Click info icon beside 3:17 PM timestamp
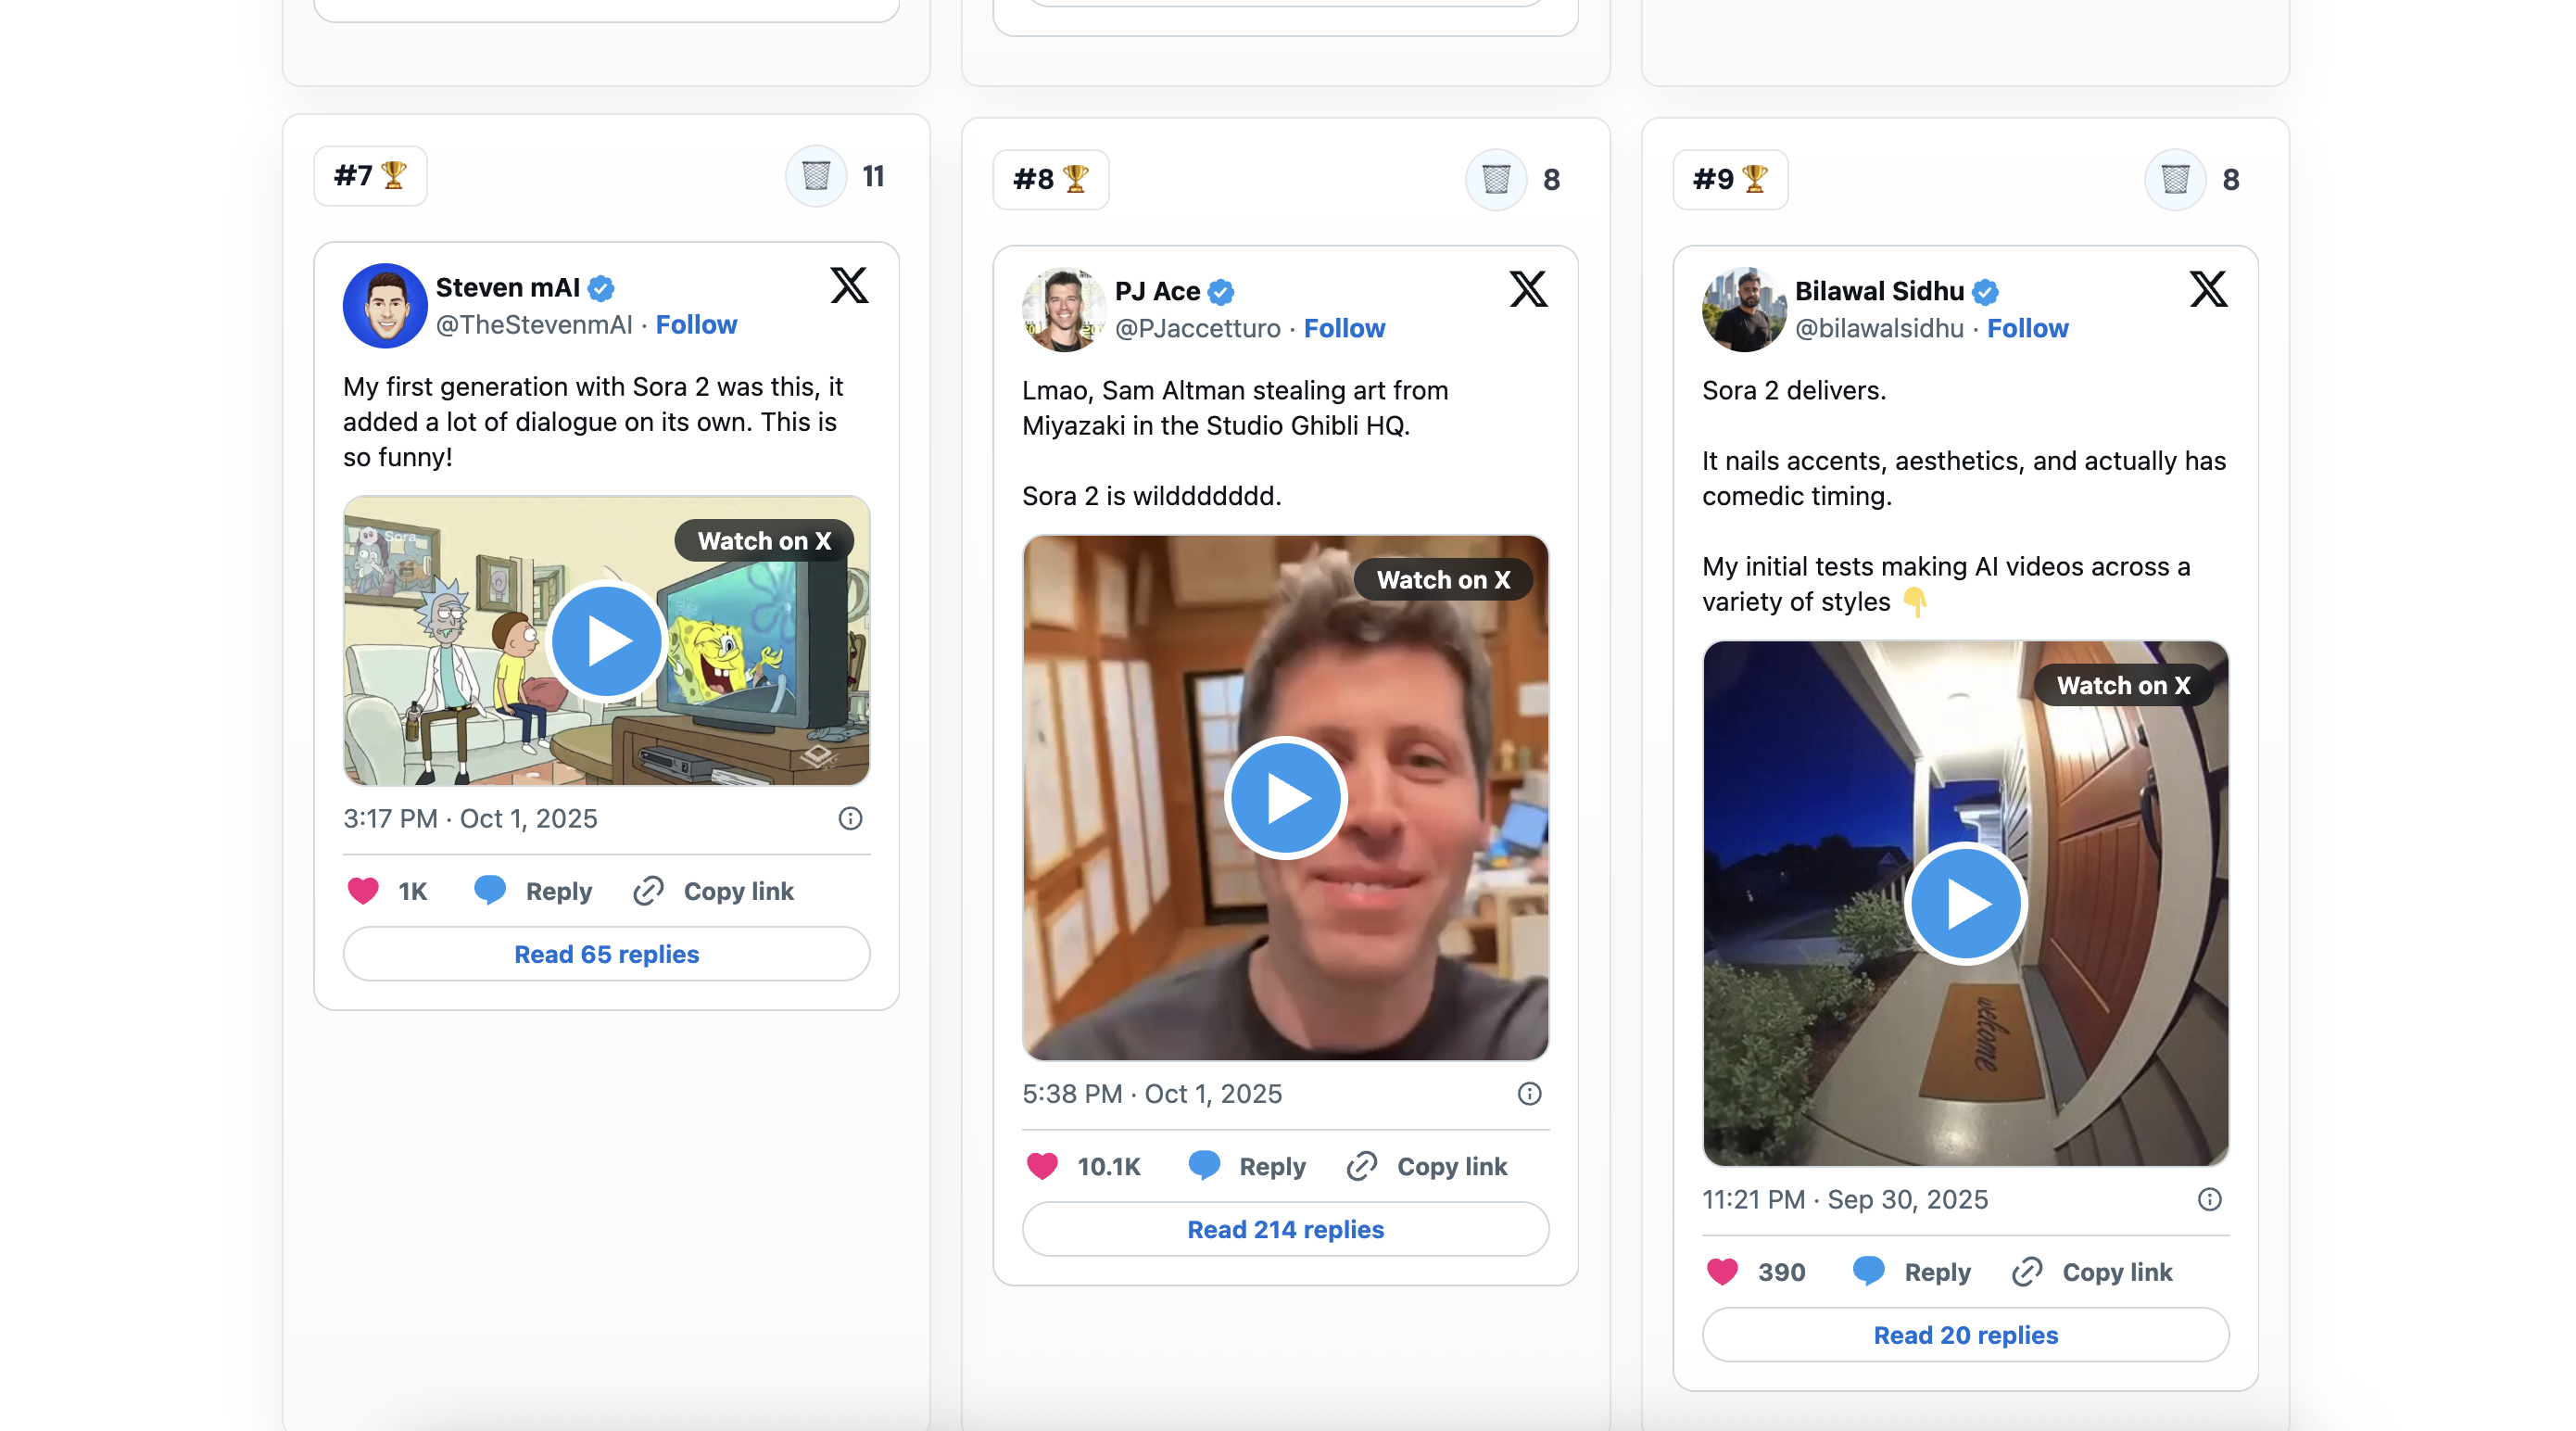Screen dimensions: 2576x1431 tap(850, 819)
